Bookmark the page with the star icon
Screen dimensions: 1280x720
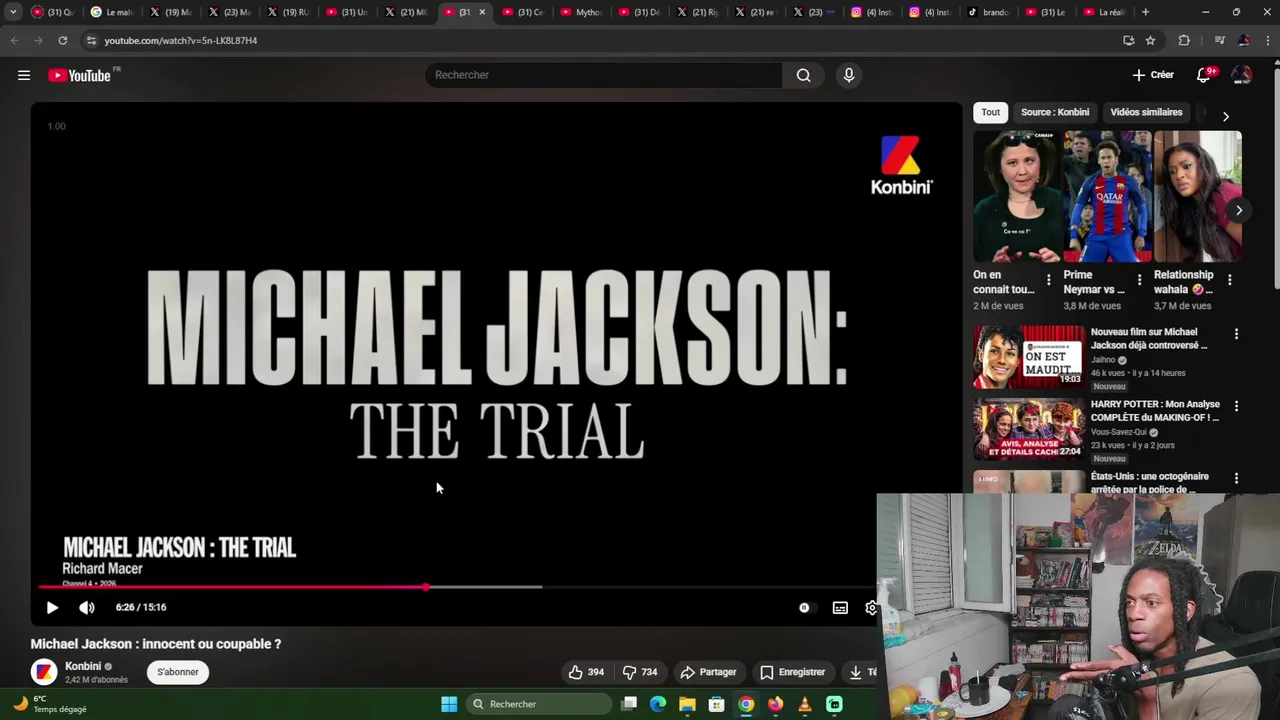1150,40
